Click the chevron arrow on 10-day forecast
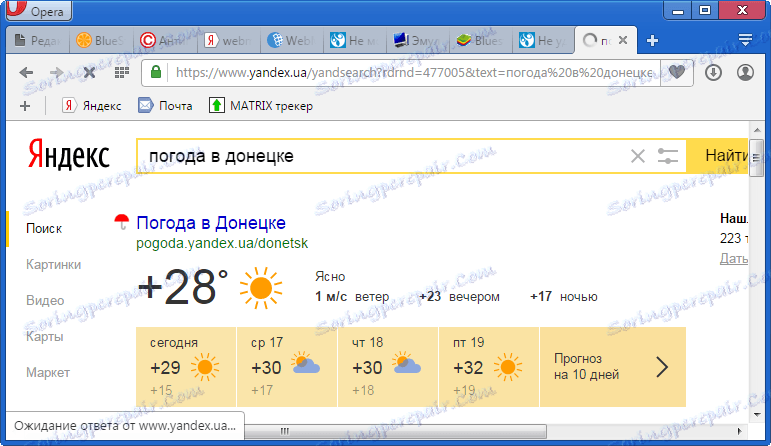 tap(662, 367)
